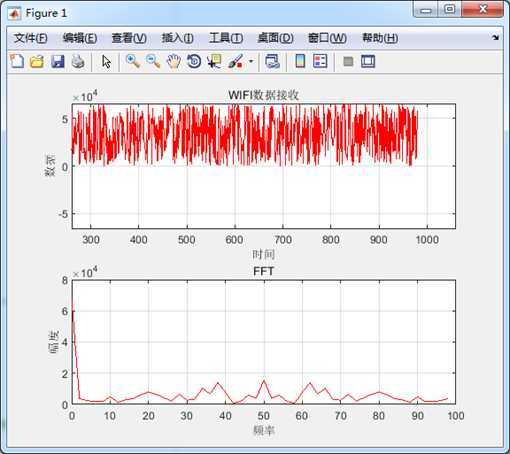Enable the Rotate 3D tool
Screen dimensions: 510x454
194,62
